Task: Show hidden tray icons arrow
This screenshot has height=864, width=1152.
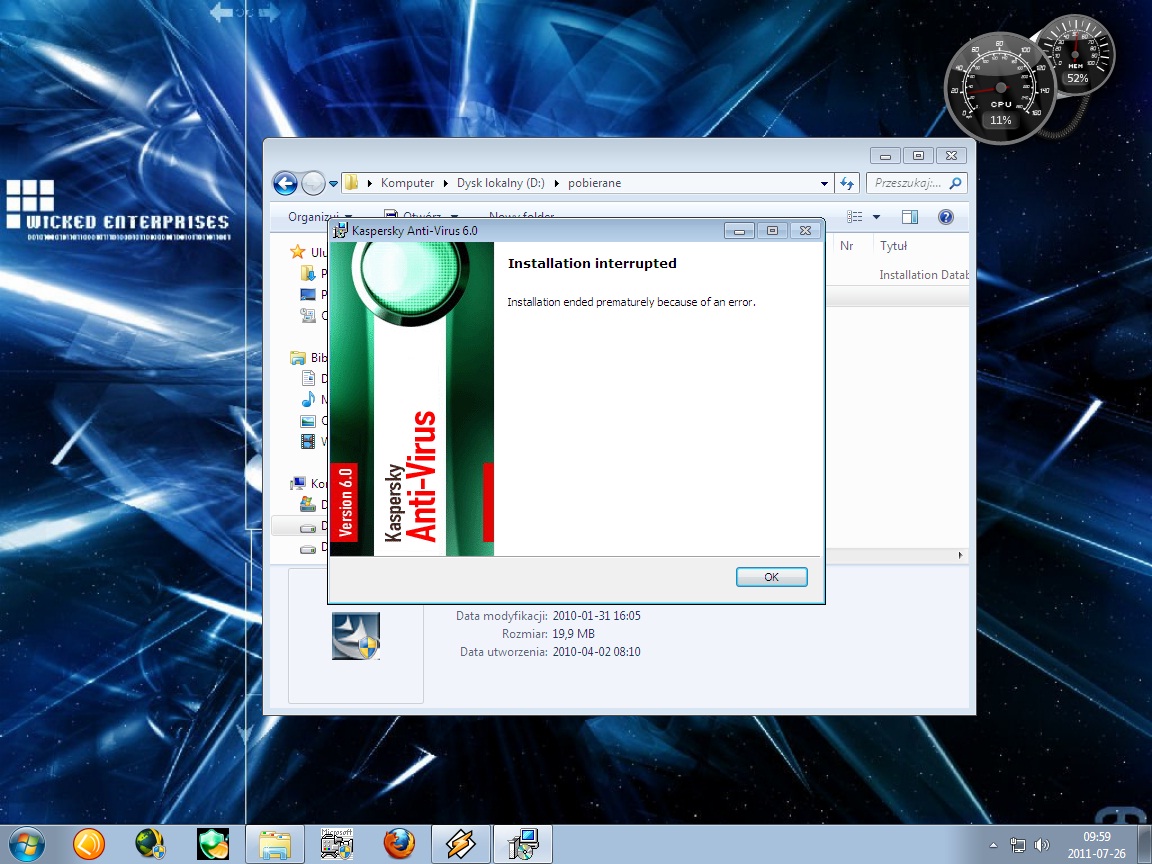Action: (x=993, y=845)
